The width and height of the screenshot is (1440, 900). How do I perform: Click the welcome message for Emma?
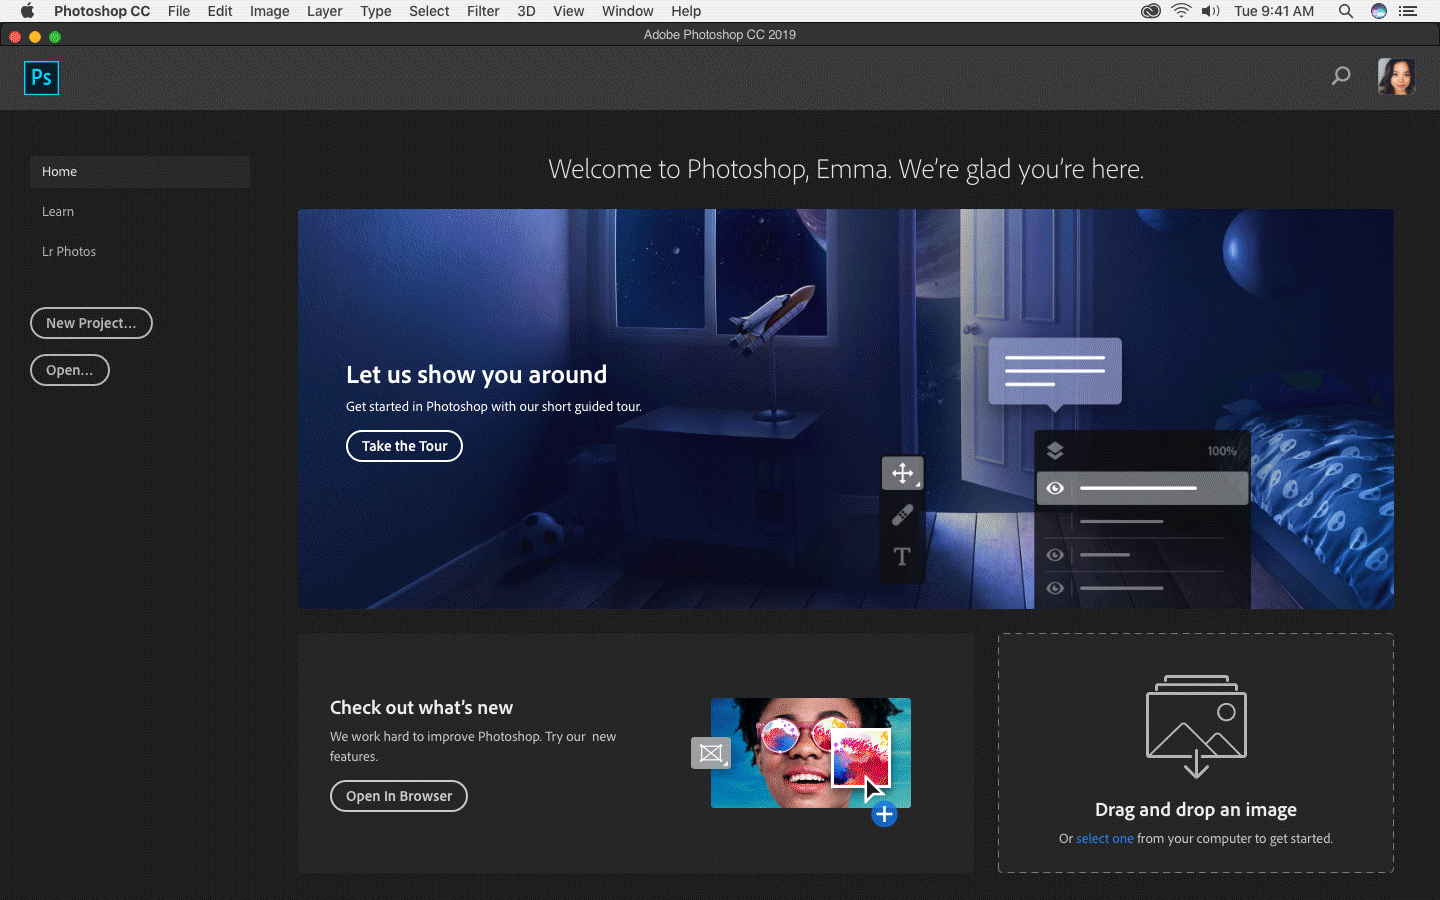tap(846, 169)
